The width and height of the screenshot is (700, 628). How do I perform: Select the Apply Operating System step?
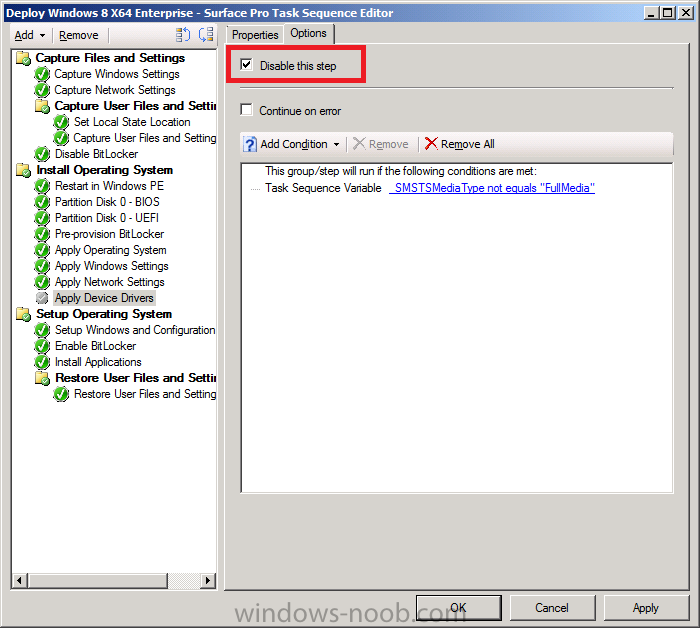(110, 250)
